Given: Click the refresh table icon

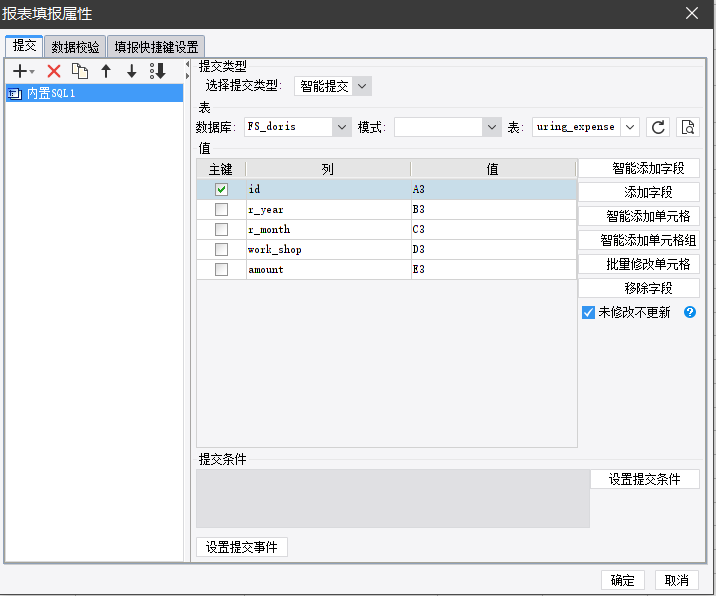Looking at the screenshot, I should click(x=658, y=127).
